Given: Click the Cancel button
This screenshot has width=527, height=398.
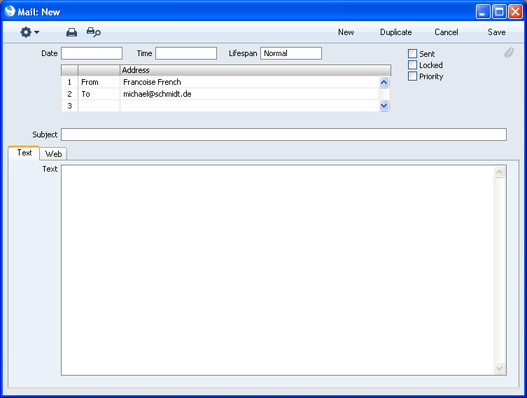Looking at the screenshot, I should [446, 32].
